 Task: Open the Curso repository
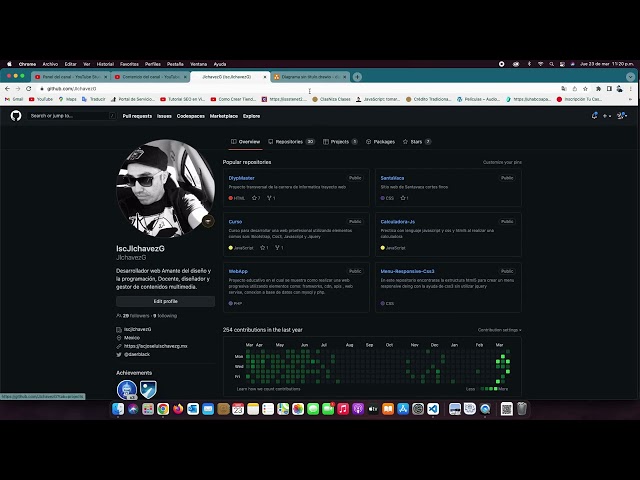(x=236, y=222)
